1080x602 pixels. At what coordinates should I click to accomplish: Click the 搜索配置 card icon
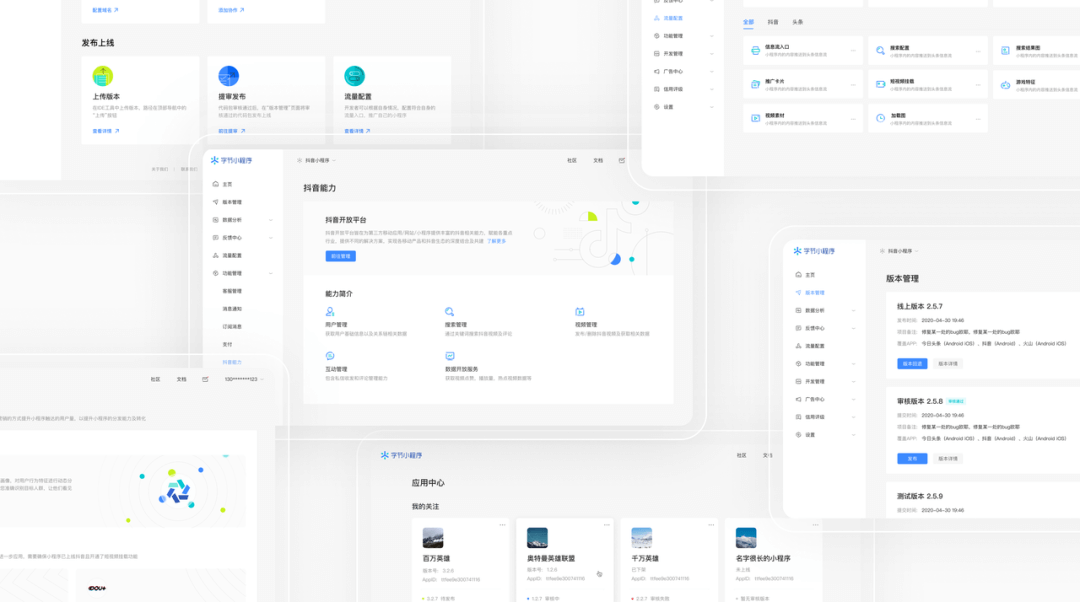(880, 50)
